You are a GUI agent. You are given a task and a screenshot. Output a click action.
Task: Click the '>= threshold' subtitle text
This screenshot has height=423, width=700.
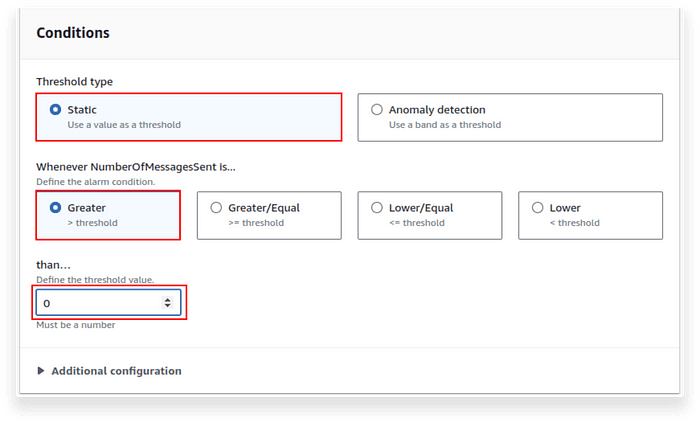click(x=256, y=223)
